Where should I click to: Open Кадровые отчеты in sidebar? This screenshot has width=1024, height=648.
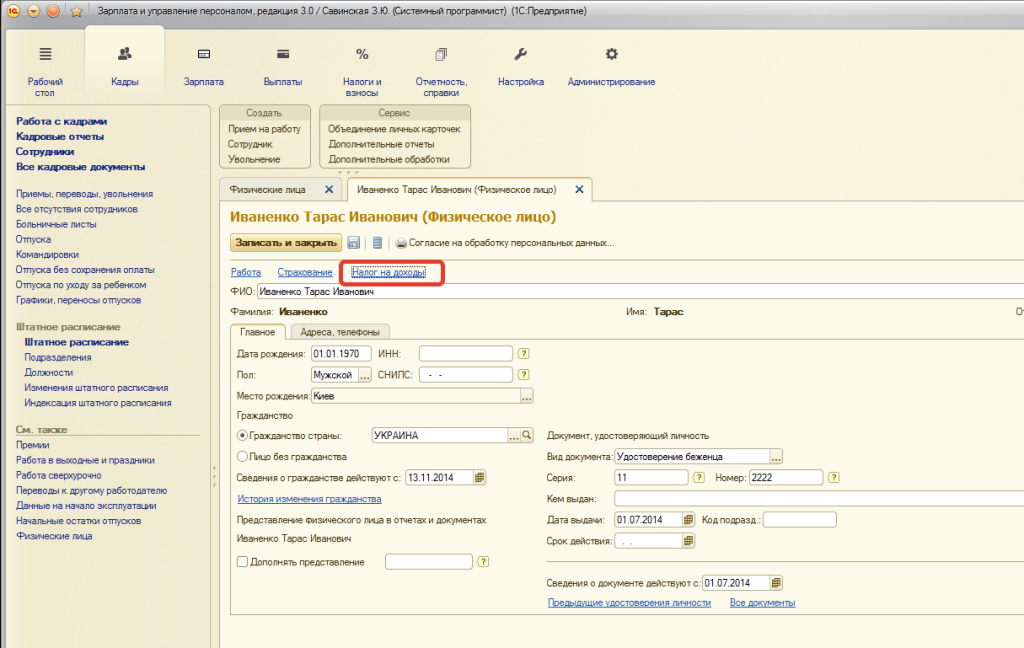60,136
